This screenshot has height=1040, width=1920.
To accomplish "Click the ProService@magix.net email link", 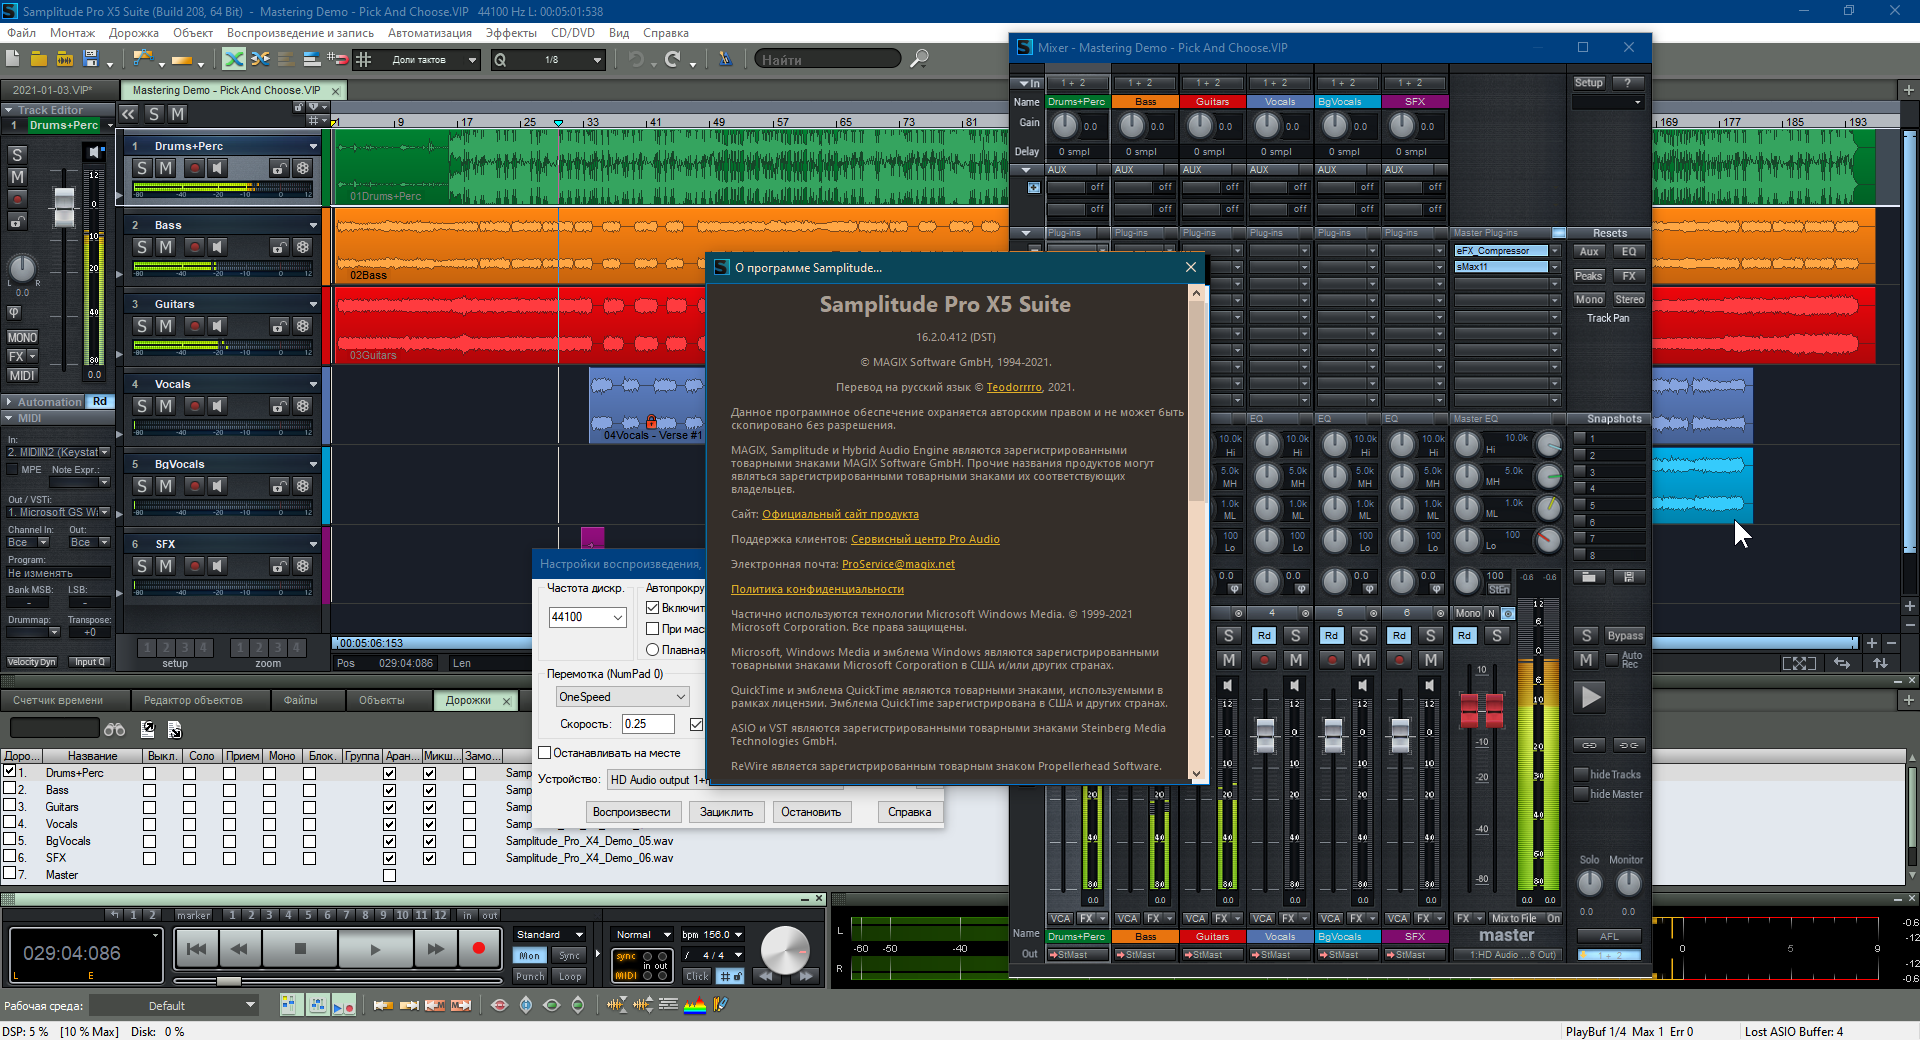I will click(898, 564).
